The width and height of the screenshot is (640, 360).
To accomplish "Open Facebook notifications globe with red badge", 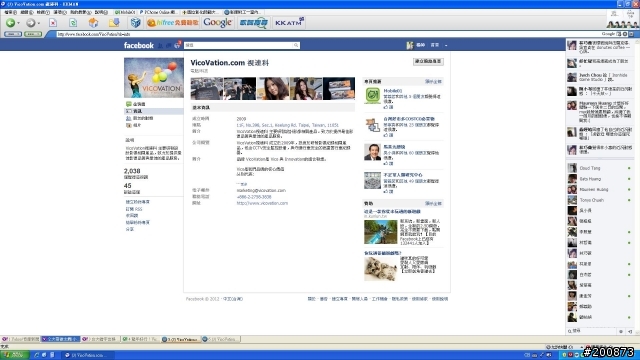I will pos(177,45).
